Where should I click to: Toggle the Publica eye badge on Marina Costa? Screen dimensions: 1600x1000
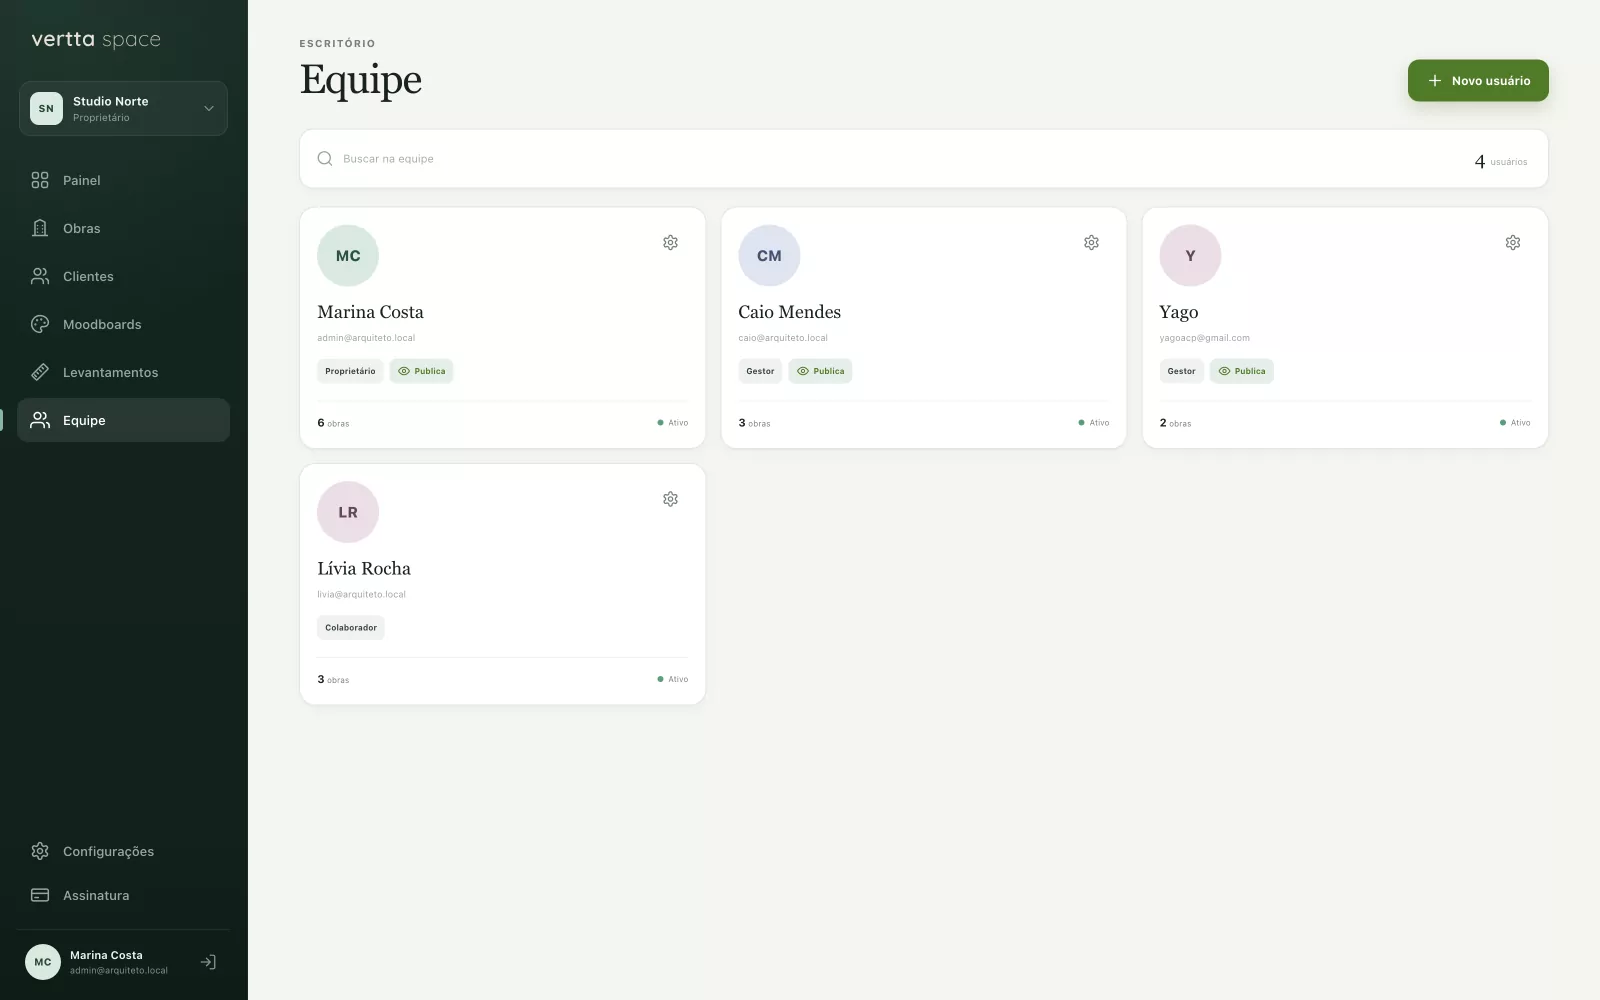421,371
